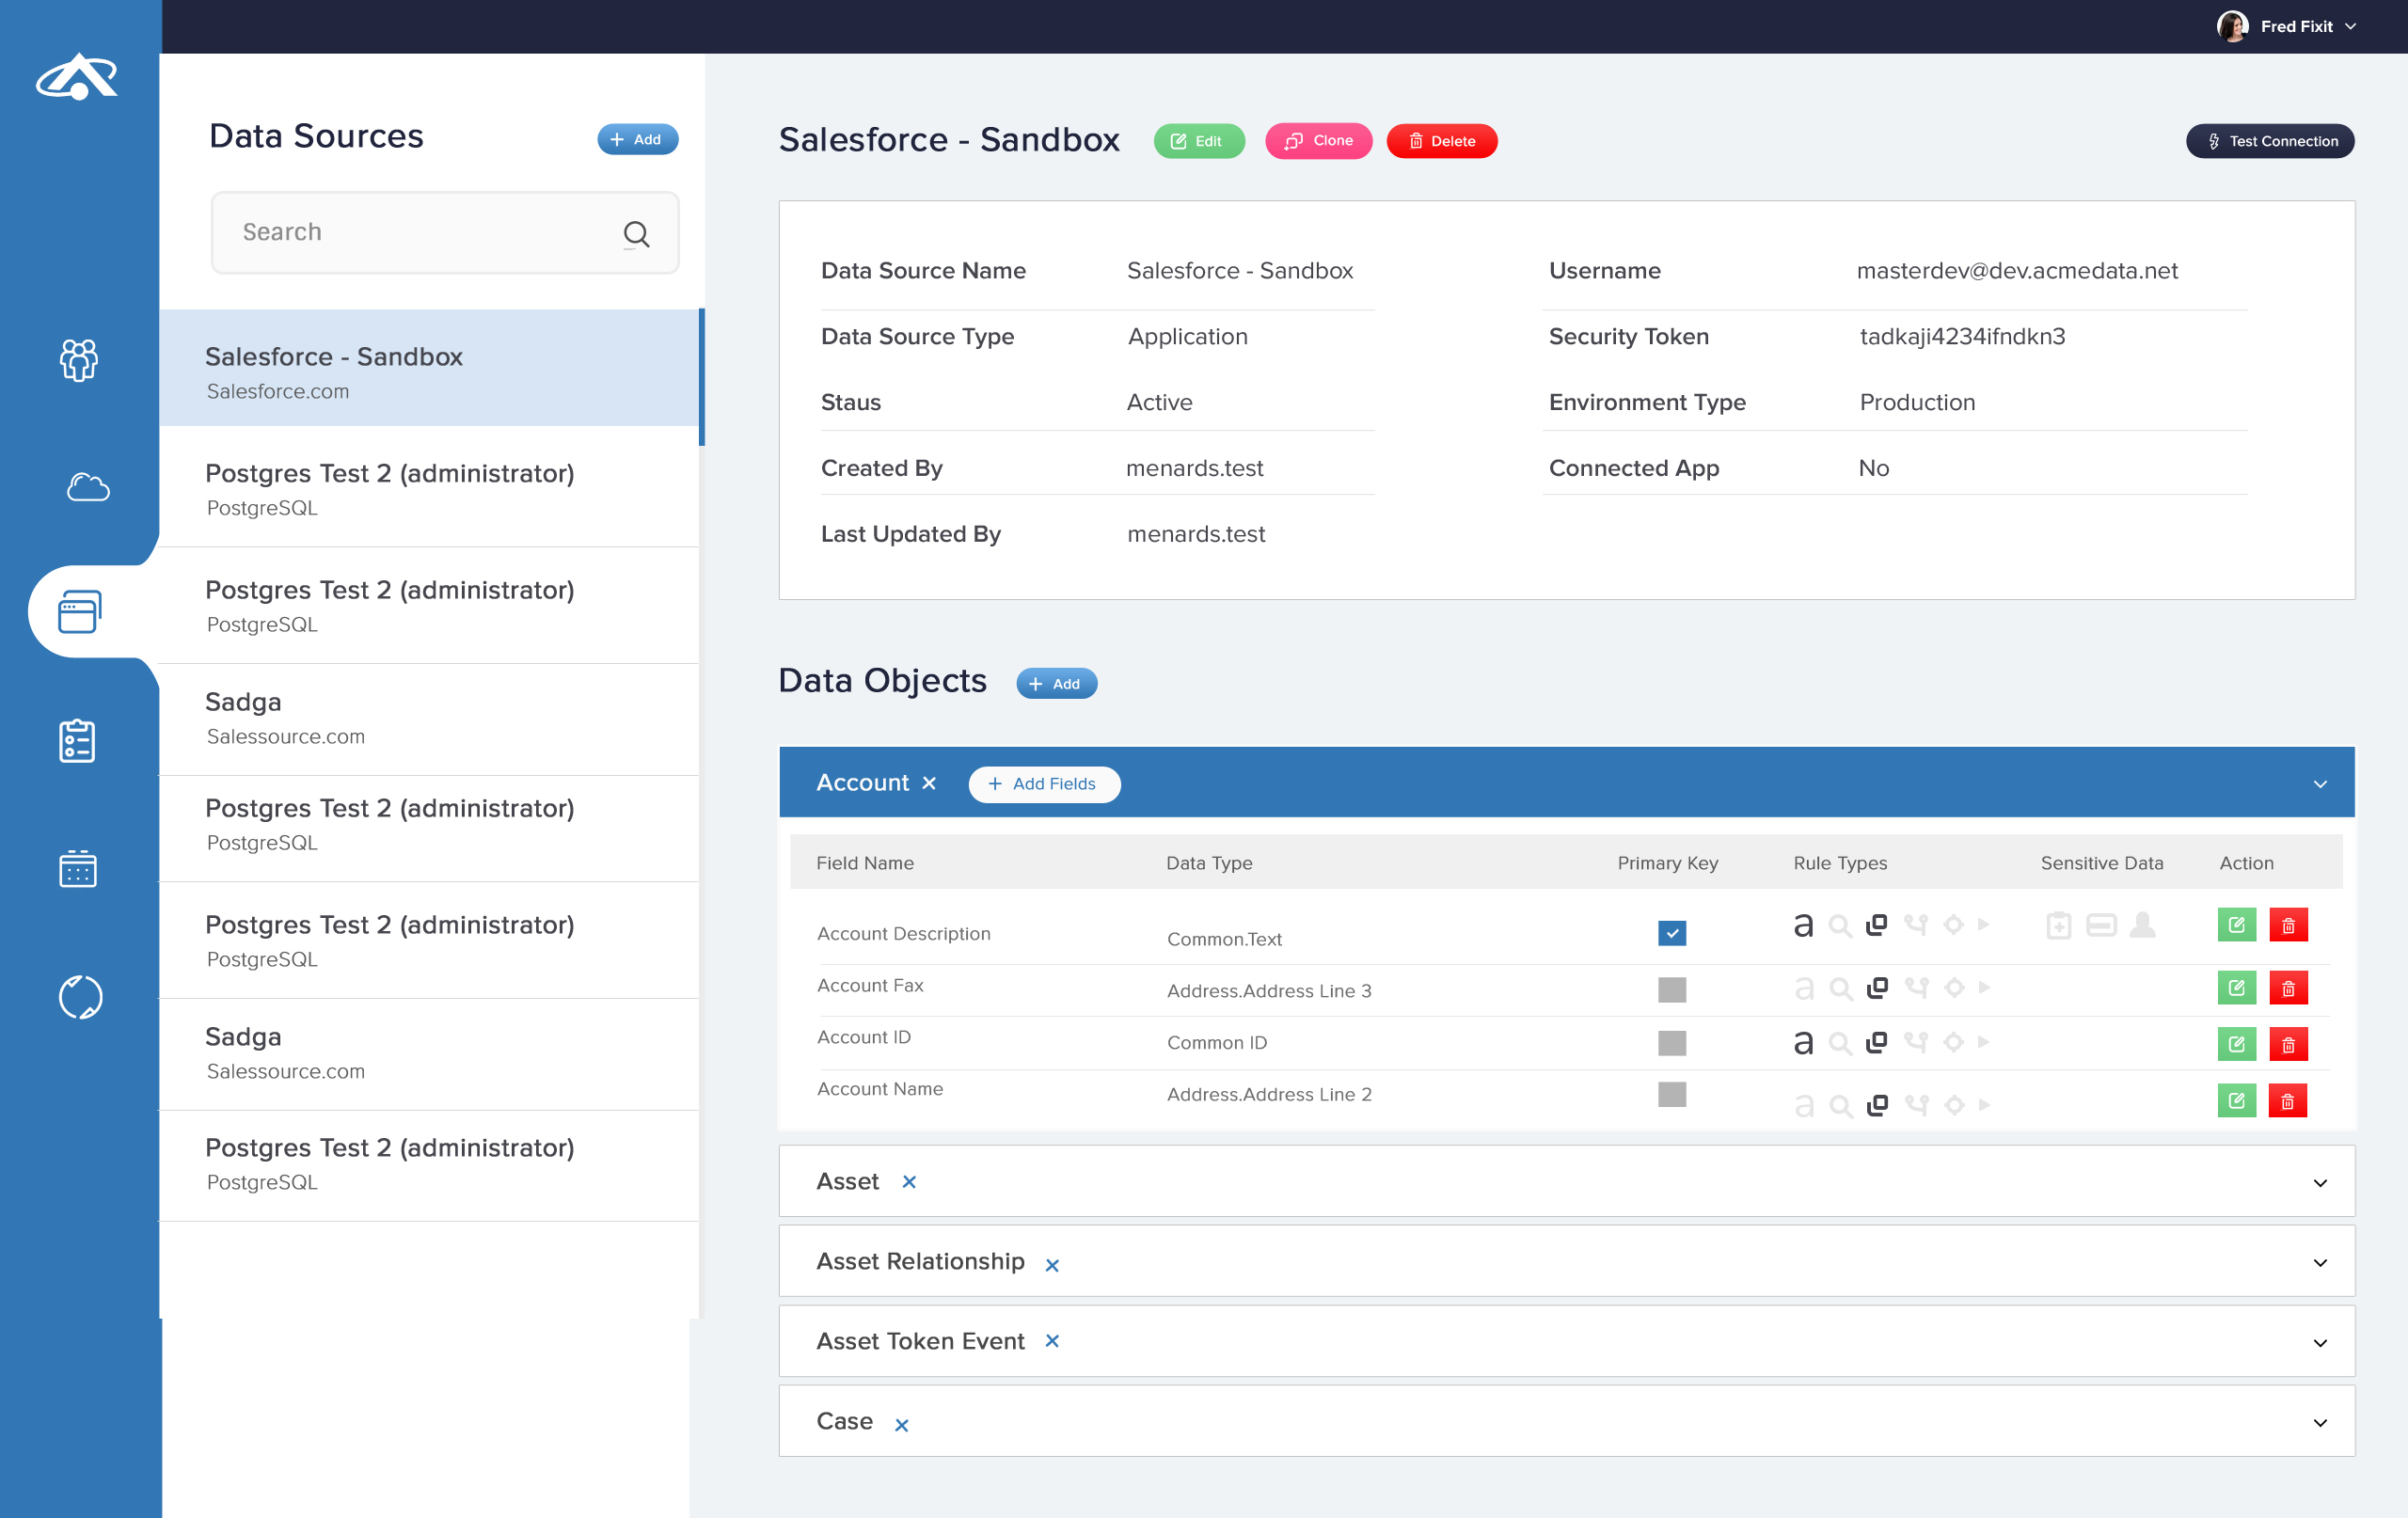Delete the Account ID field row
This screenshot has width=2408, height=1518.
pos(2288,1044)
